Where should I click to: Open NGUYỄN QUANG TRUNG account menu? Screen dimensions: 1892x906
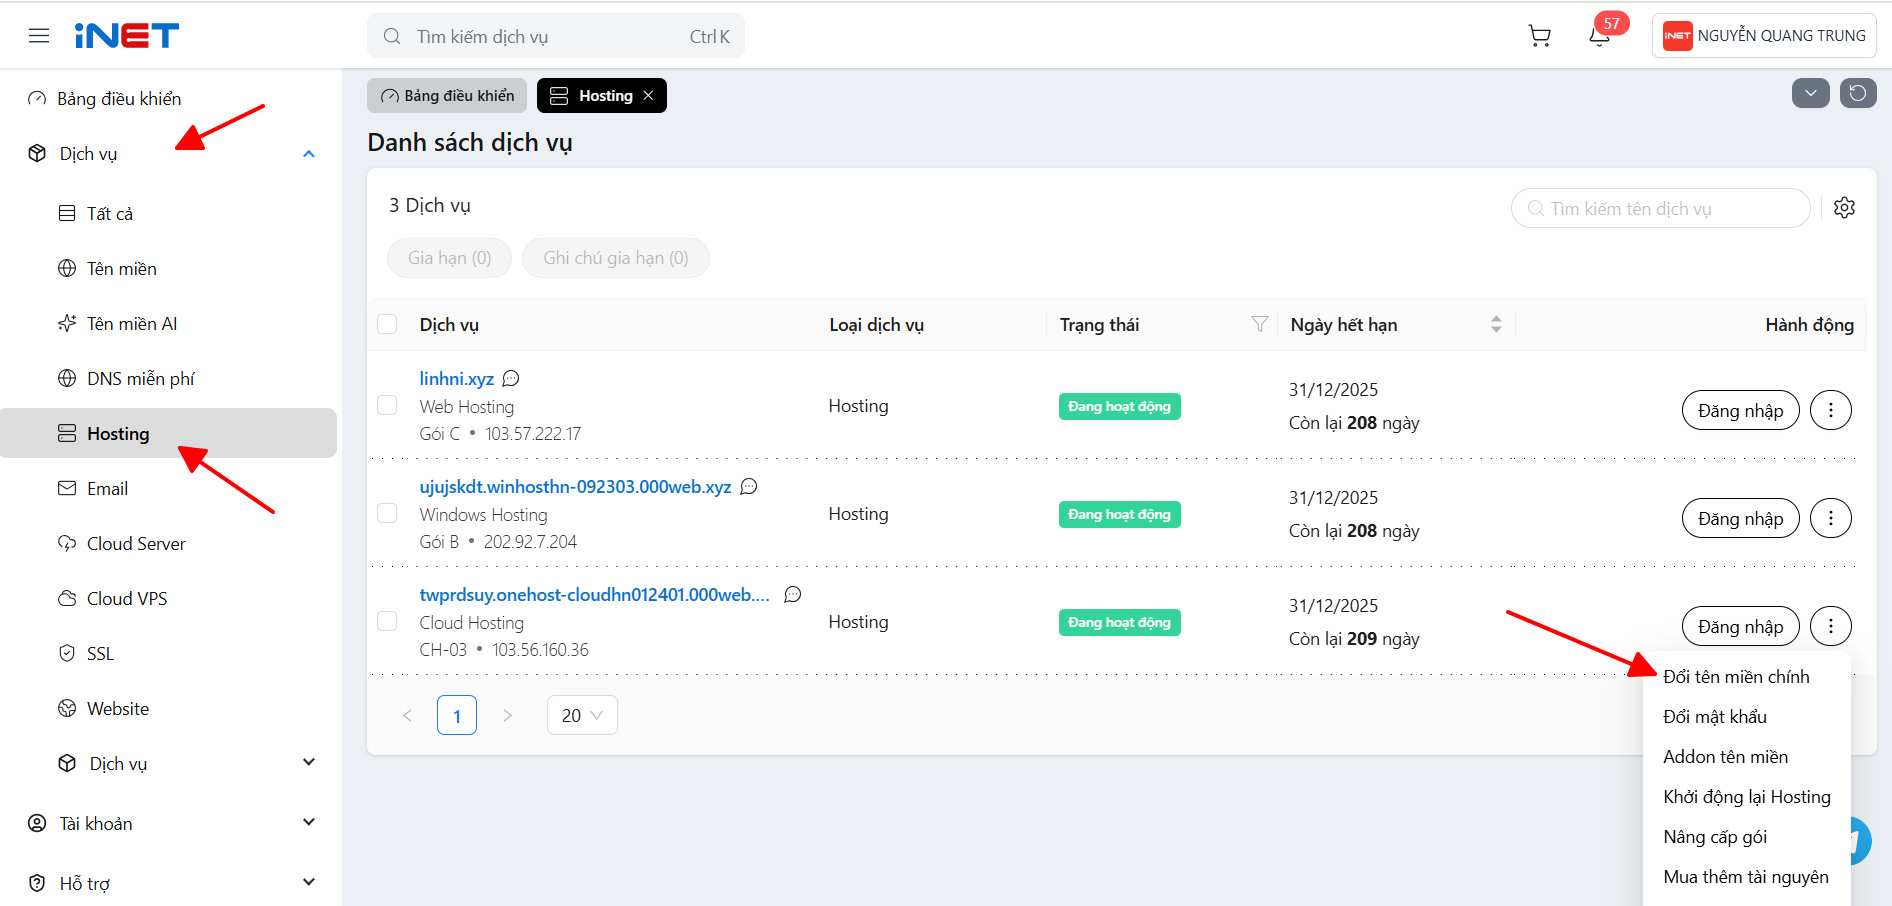coord(1764,36)
